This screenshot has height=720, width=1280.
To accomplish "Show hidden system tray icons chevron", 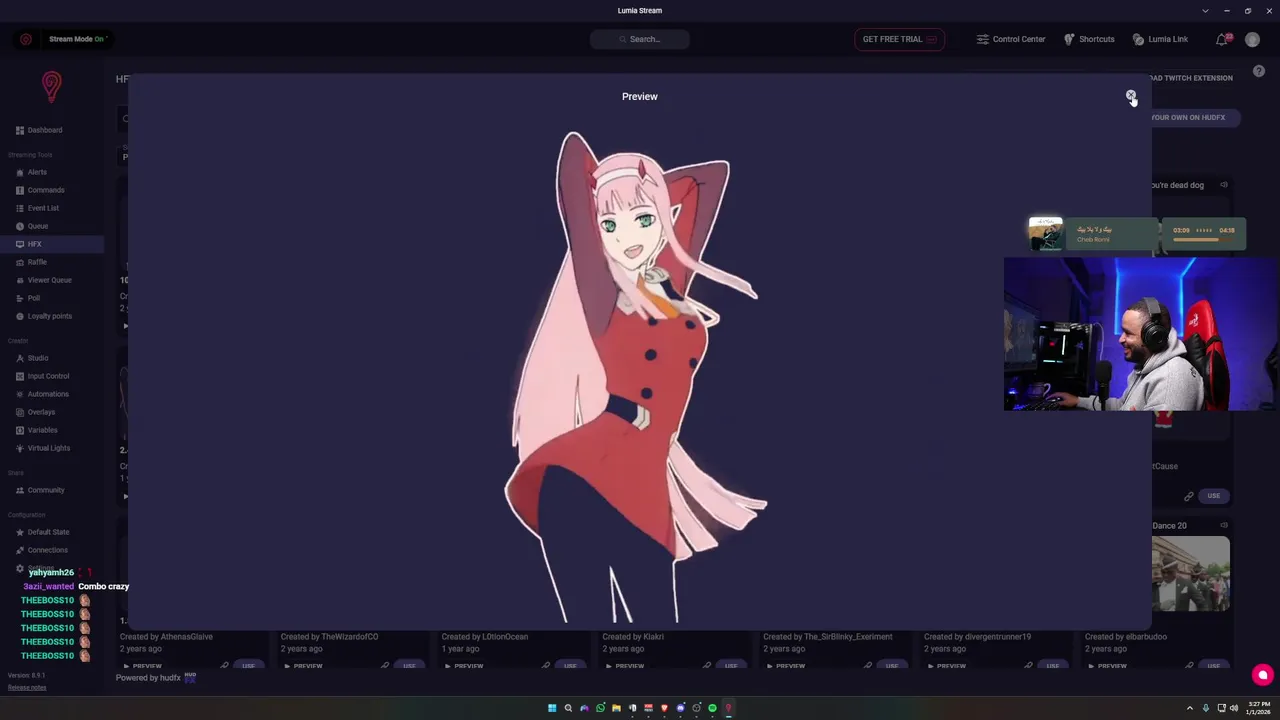I will 1189,708.
